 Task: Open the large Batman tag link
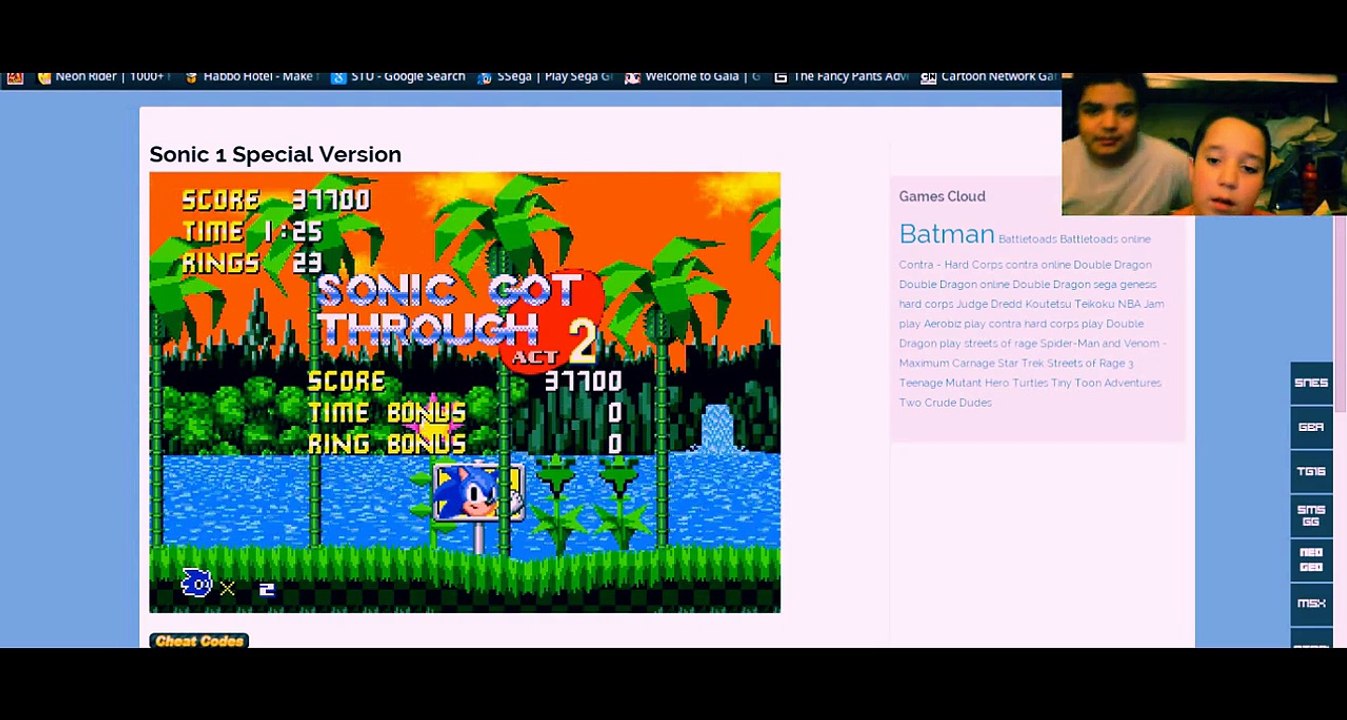[946, 234]
